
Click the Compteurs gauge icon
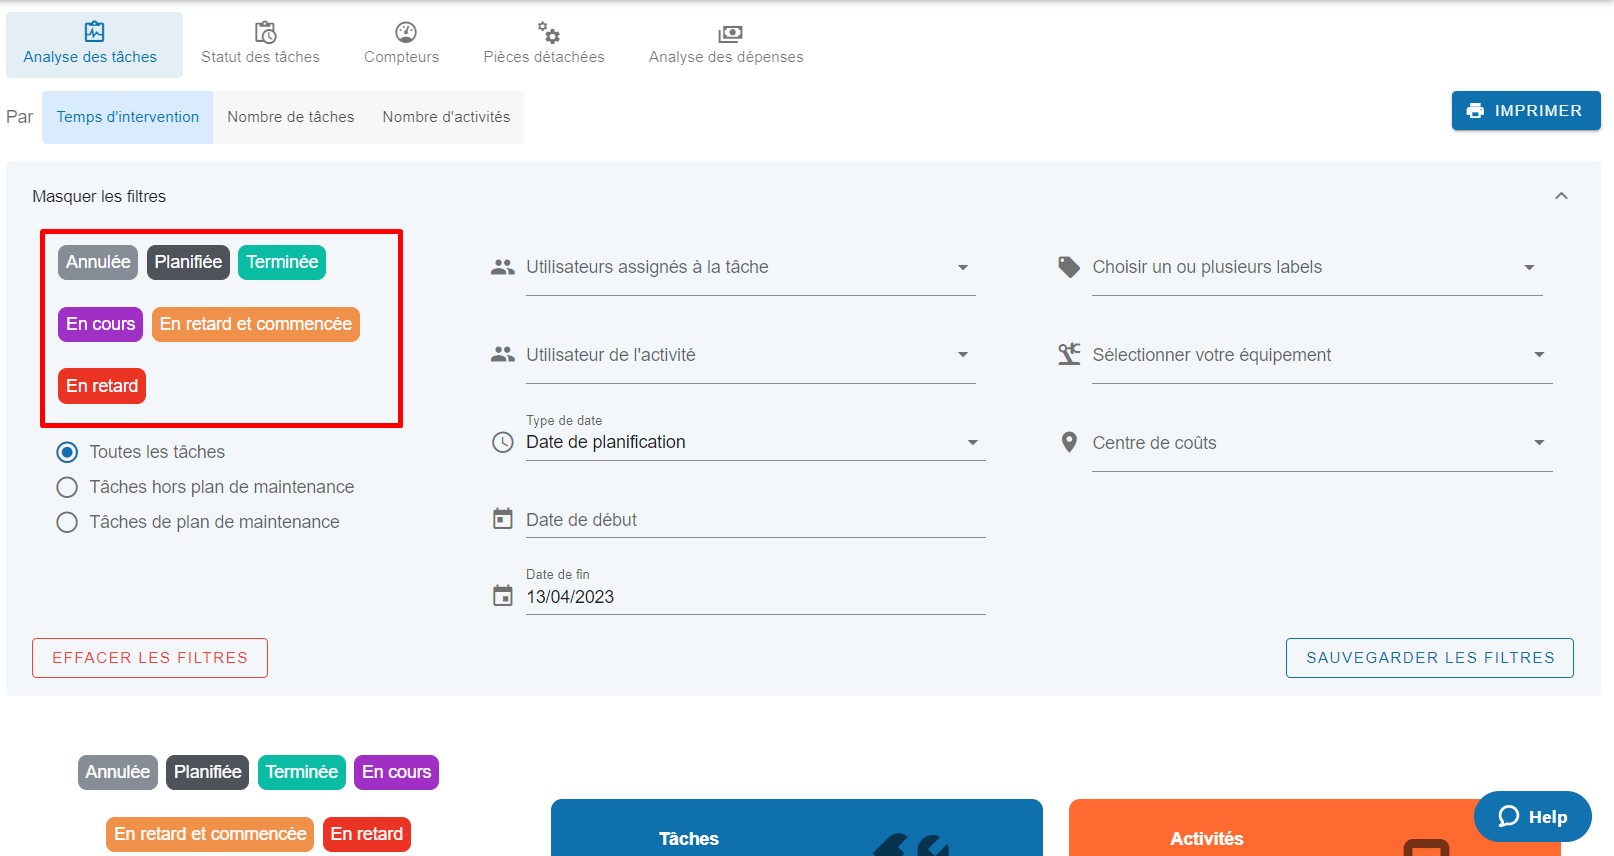point(405,32)
